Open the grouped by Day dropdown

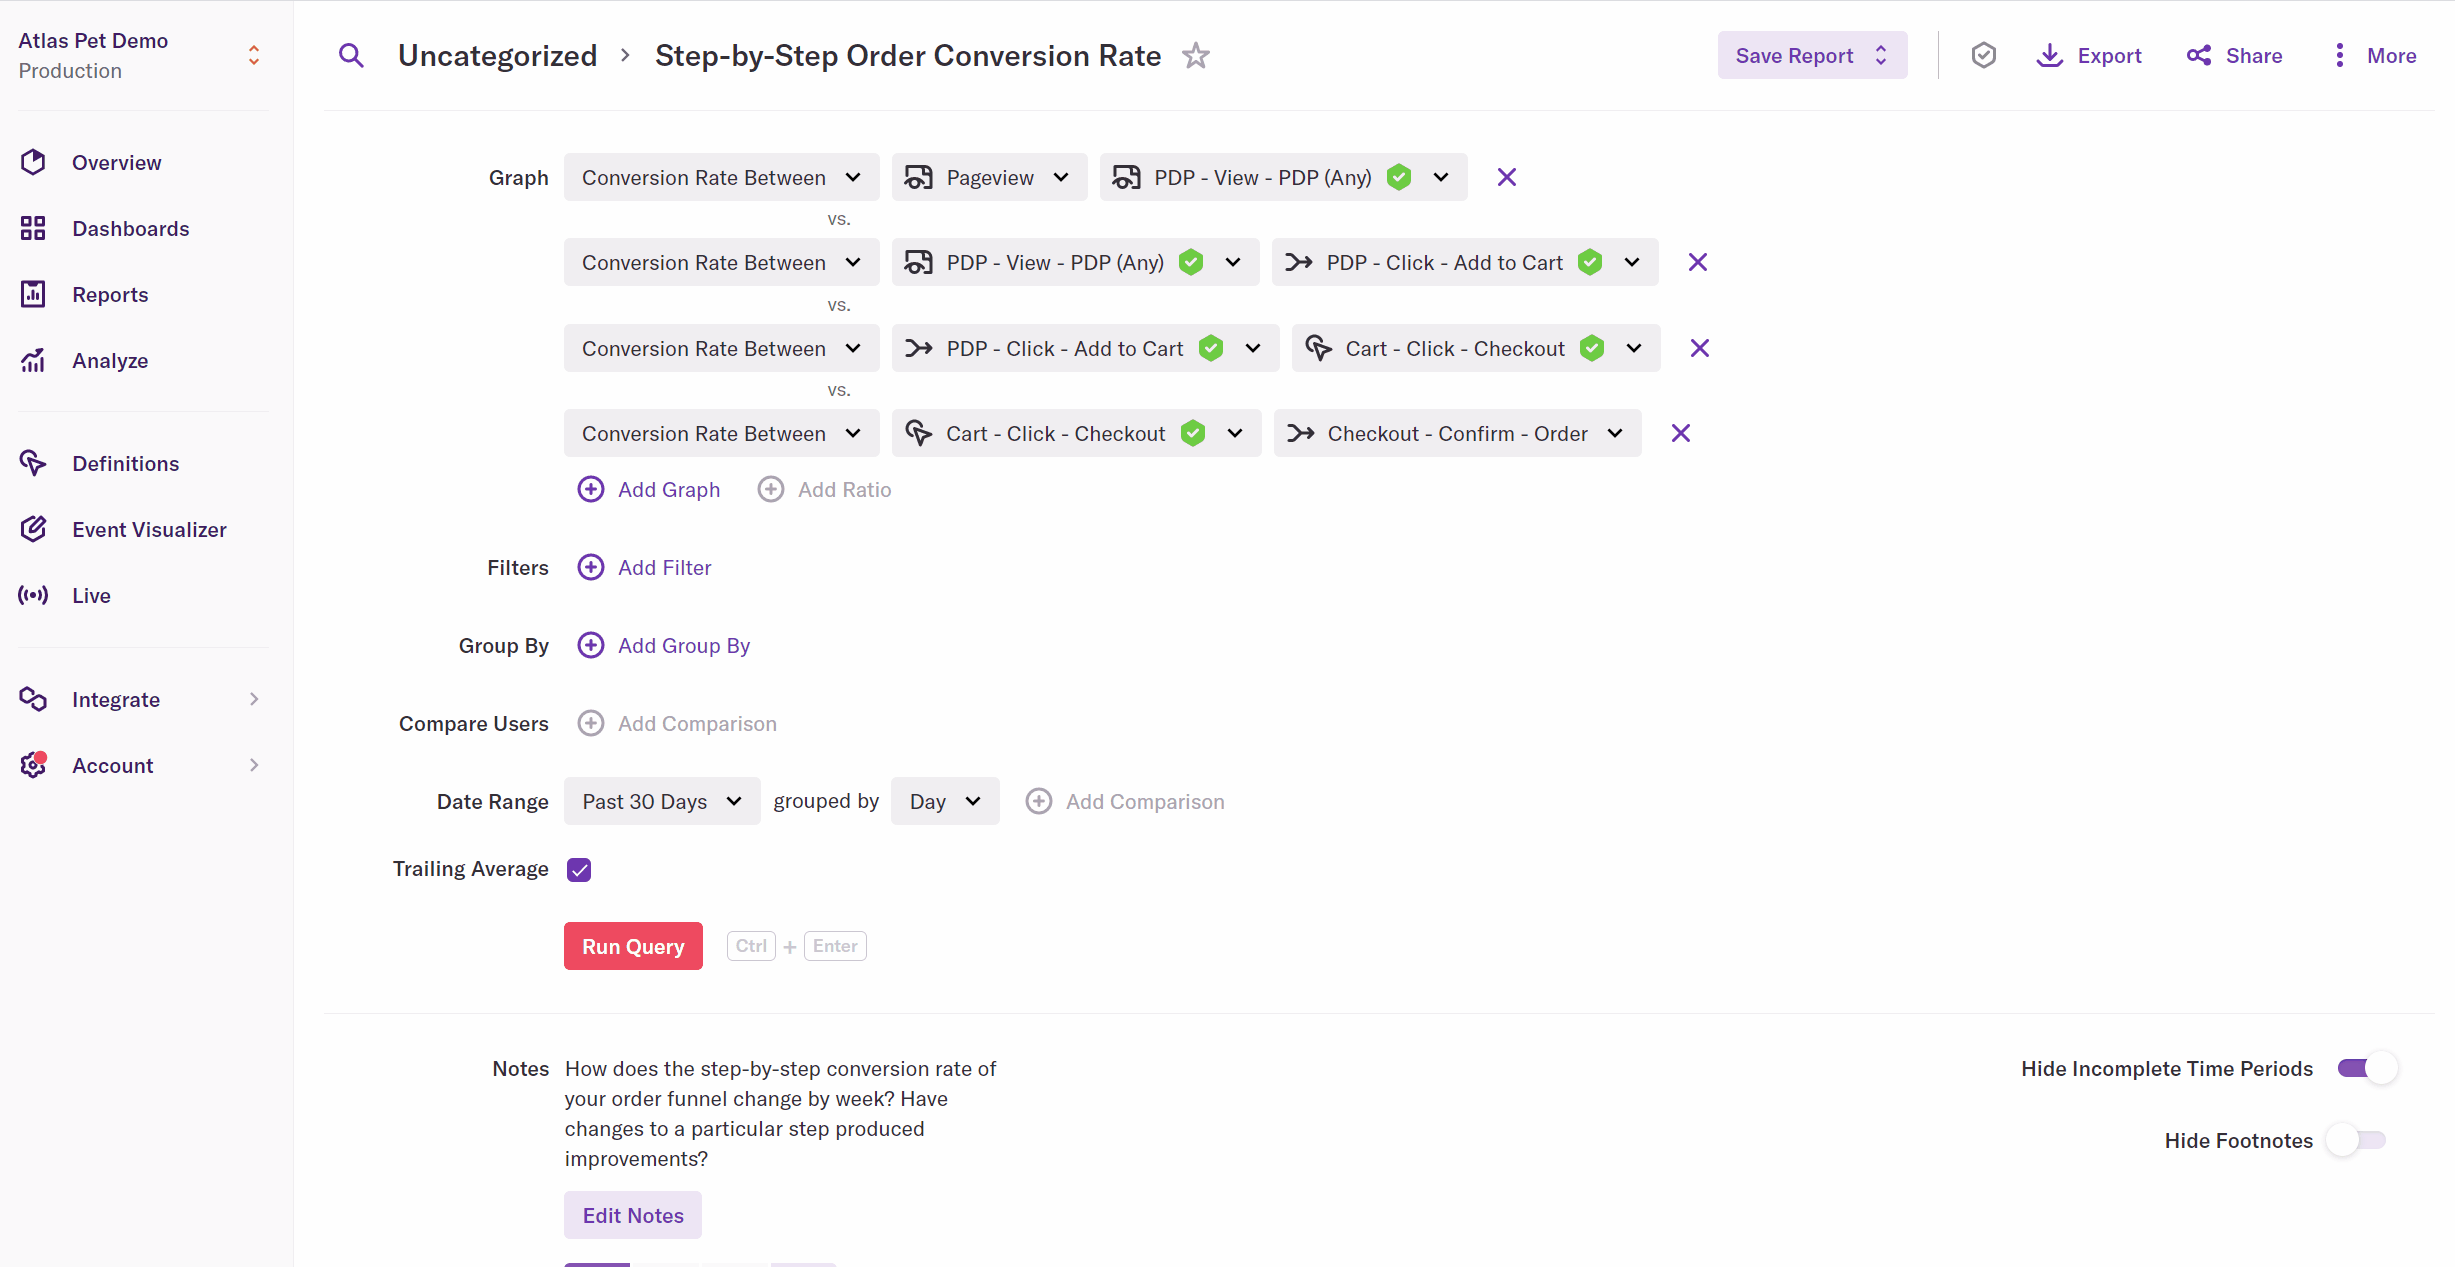pyautogui.click(x=944, y=802)
